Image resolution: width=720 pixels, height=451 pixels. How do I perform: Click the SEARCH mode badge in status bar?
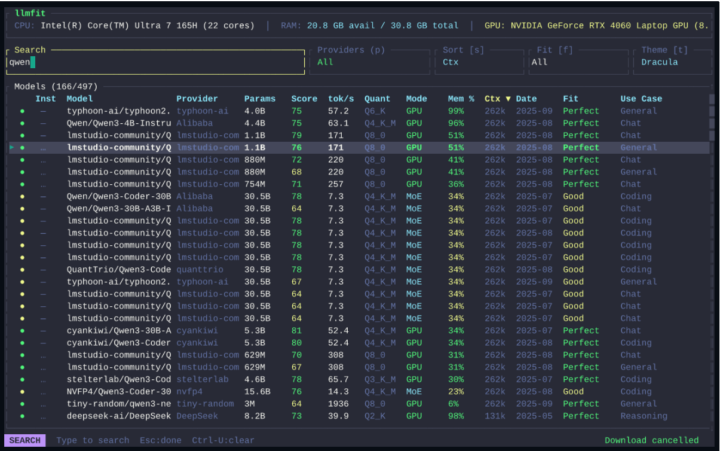coord(25,440)
